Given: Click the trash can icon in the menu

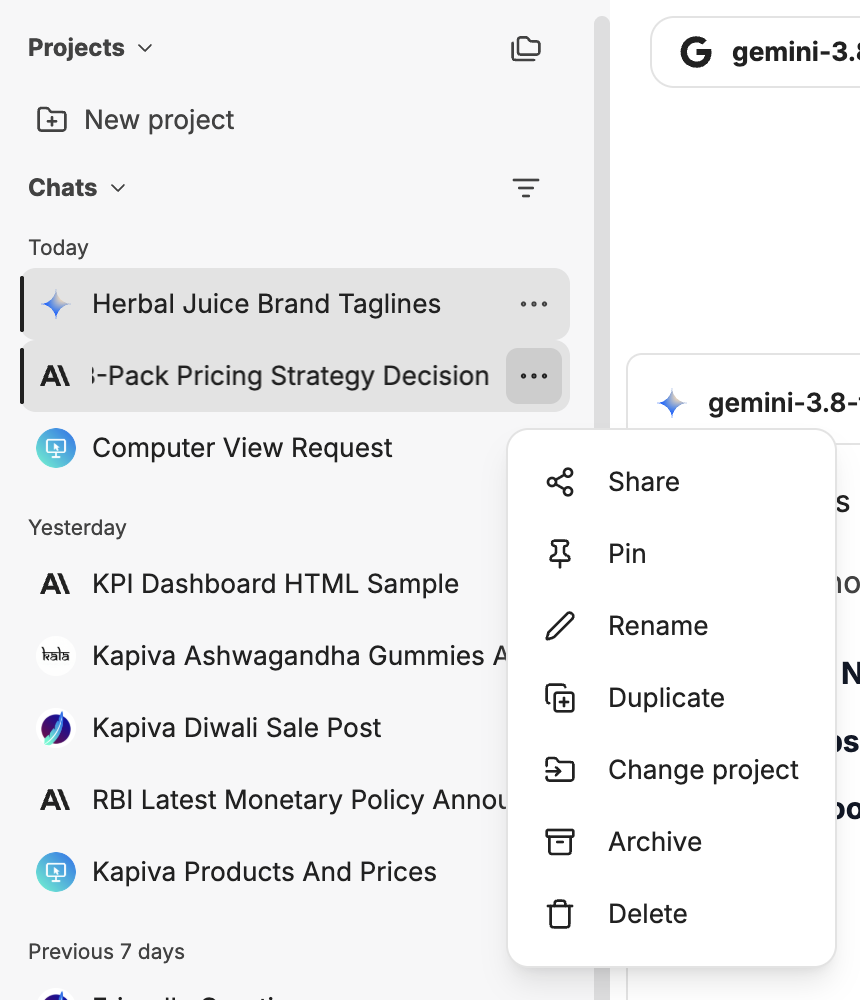Looking at the screenshot, I should tap(560, 914).
